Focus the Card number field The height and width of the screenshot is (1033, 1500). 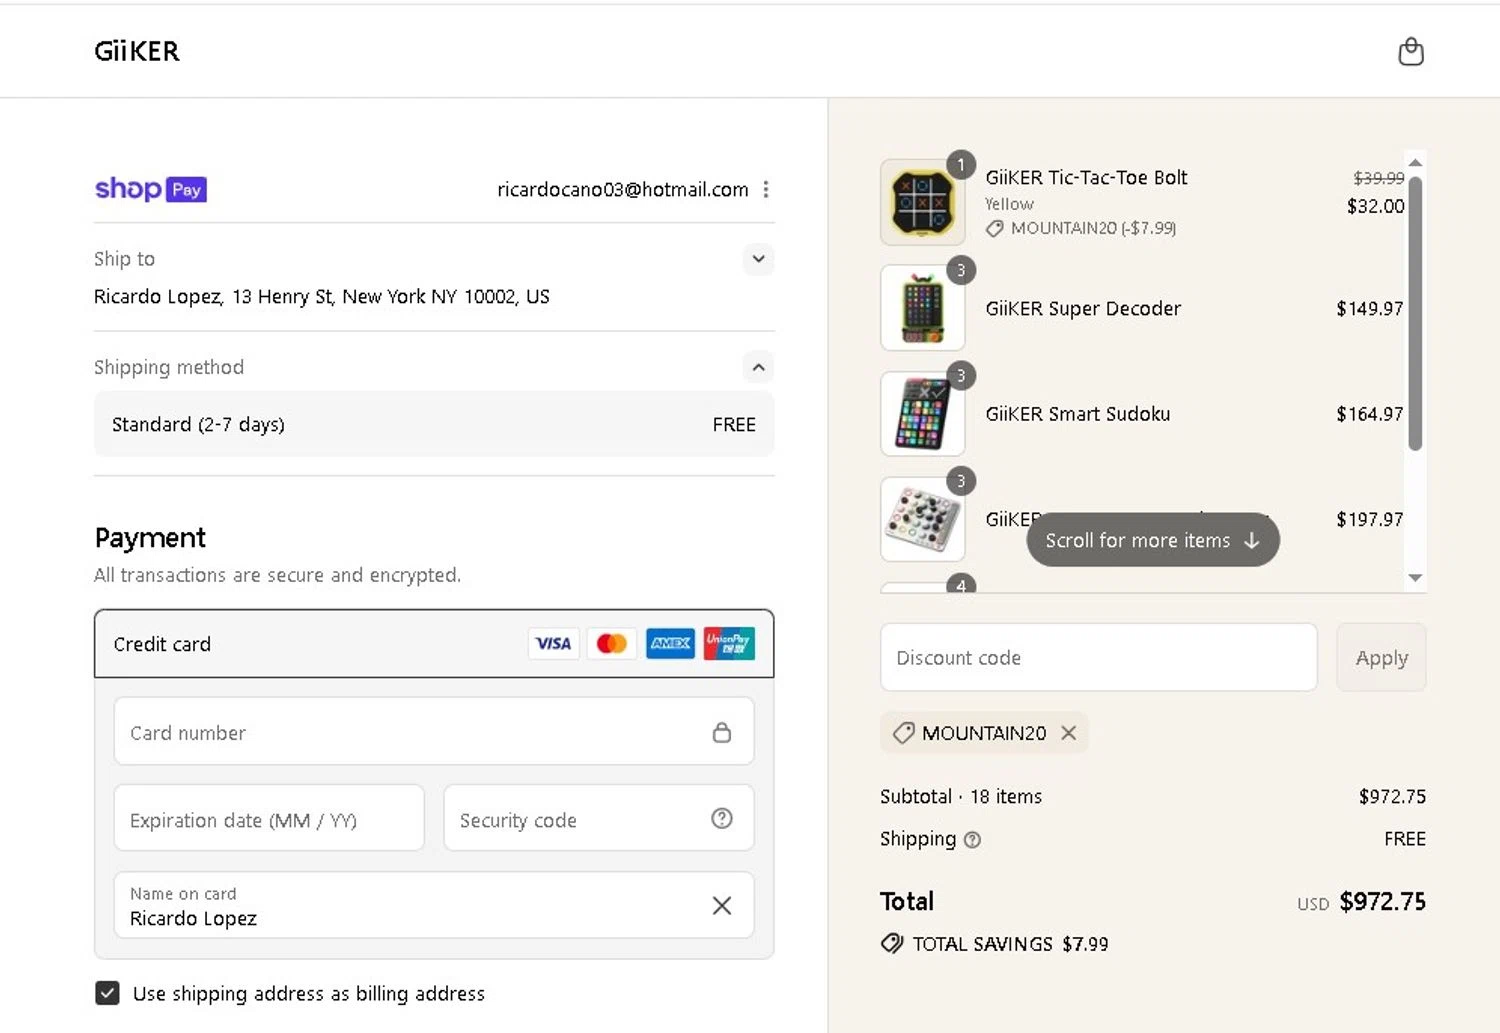point(434,732)
